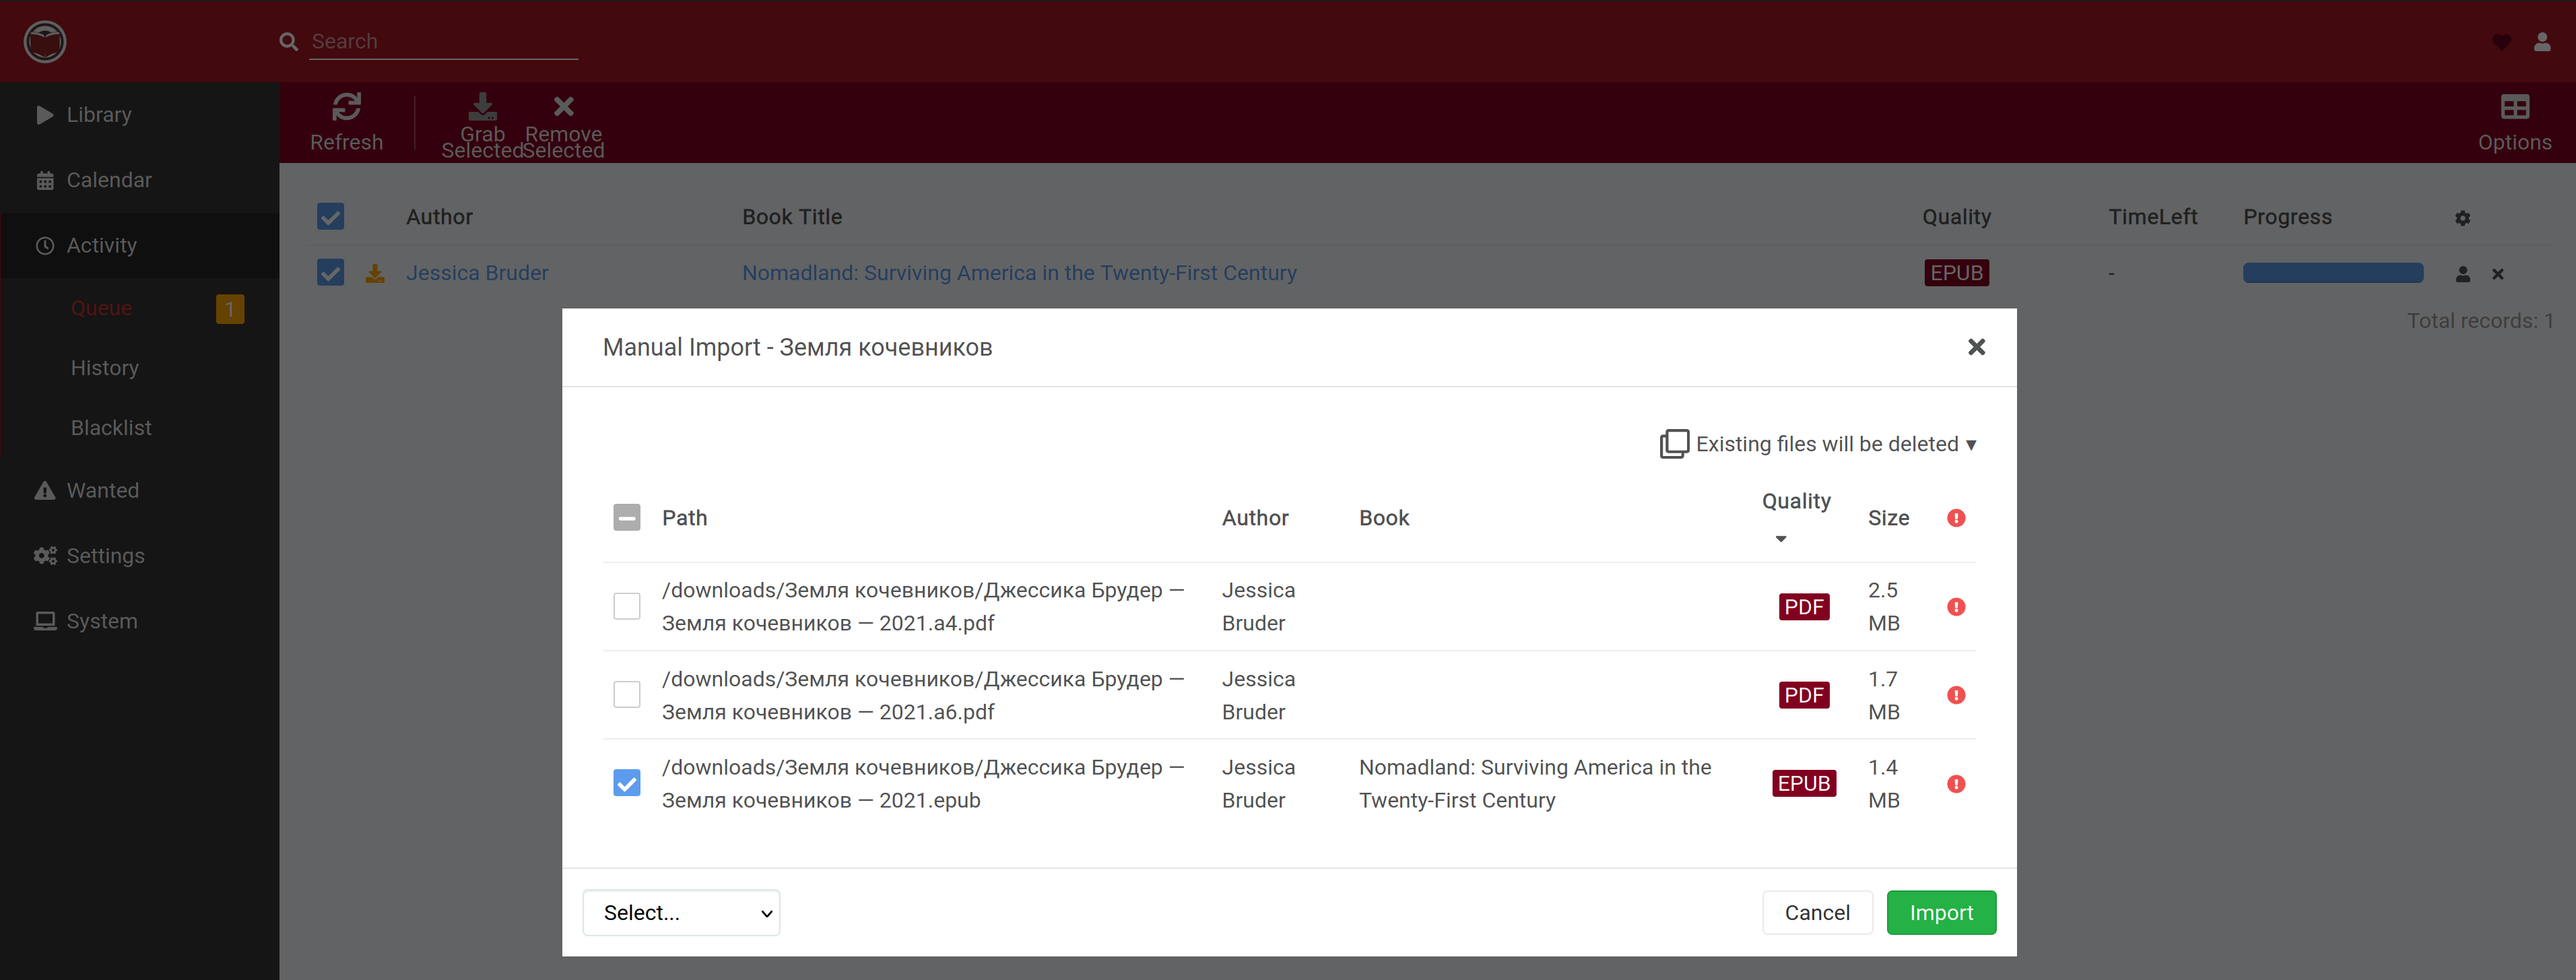Check the box for the 2021.a4.pdf file
This screenshot has height=980, width=2576.
tap(627, 606)
